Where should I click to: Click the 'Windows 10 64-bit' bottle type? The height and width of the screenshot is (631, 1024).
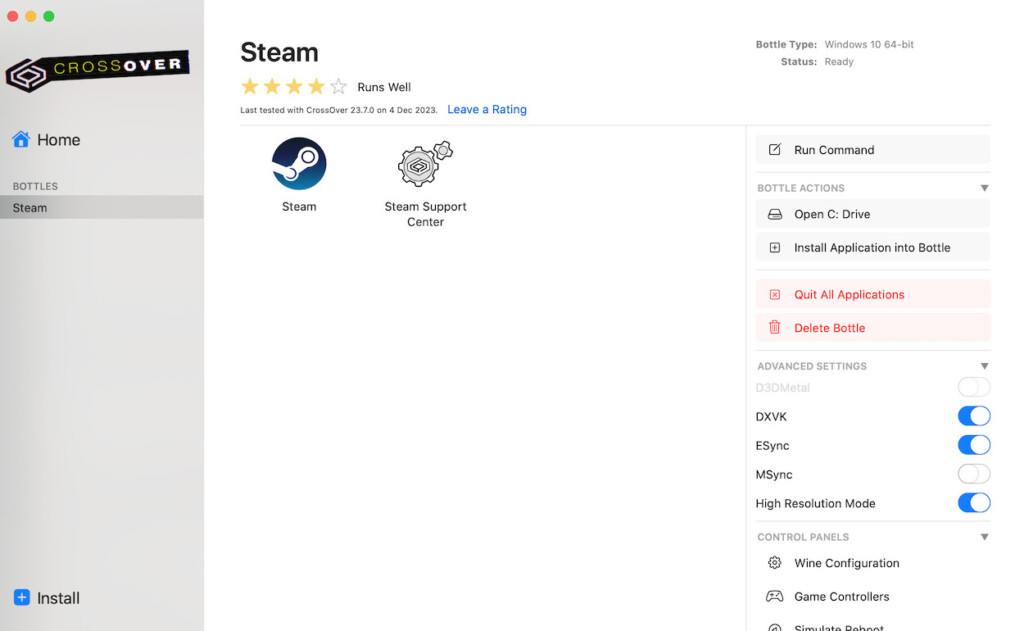tap(869, 44)
